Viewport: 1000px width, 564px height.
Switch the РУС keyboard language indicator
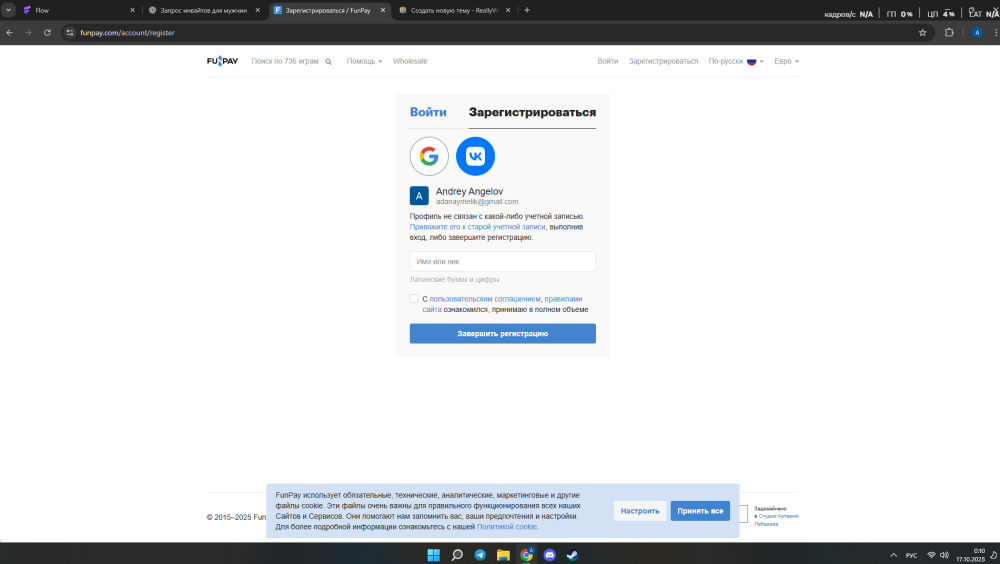pyautogui.click(x=911, y=556)
